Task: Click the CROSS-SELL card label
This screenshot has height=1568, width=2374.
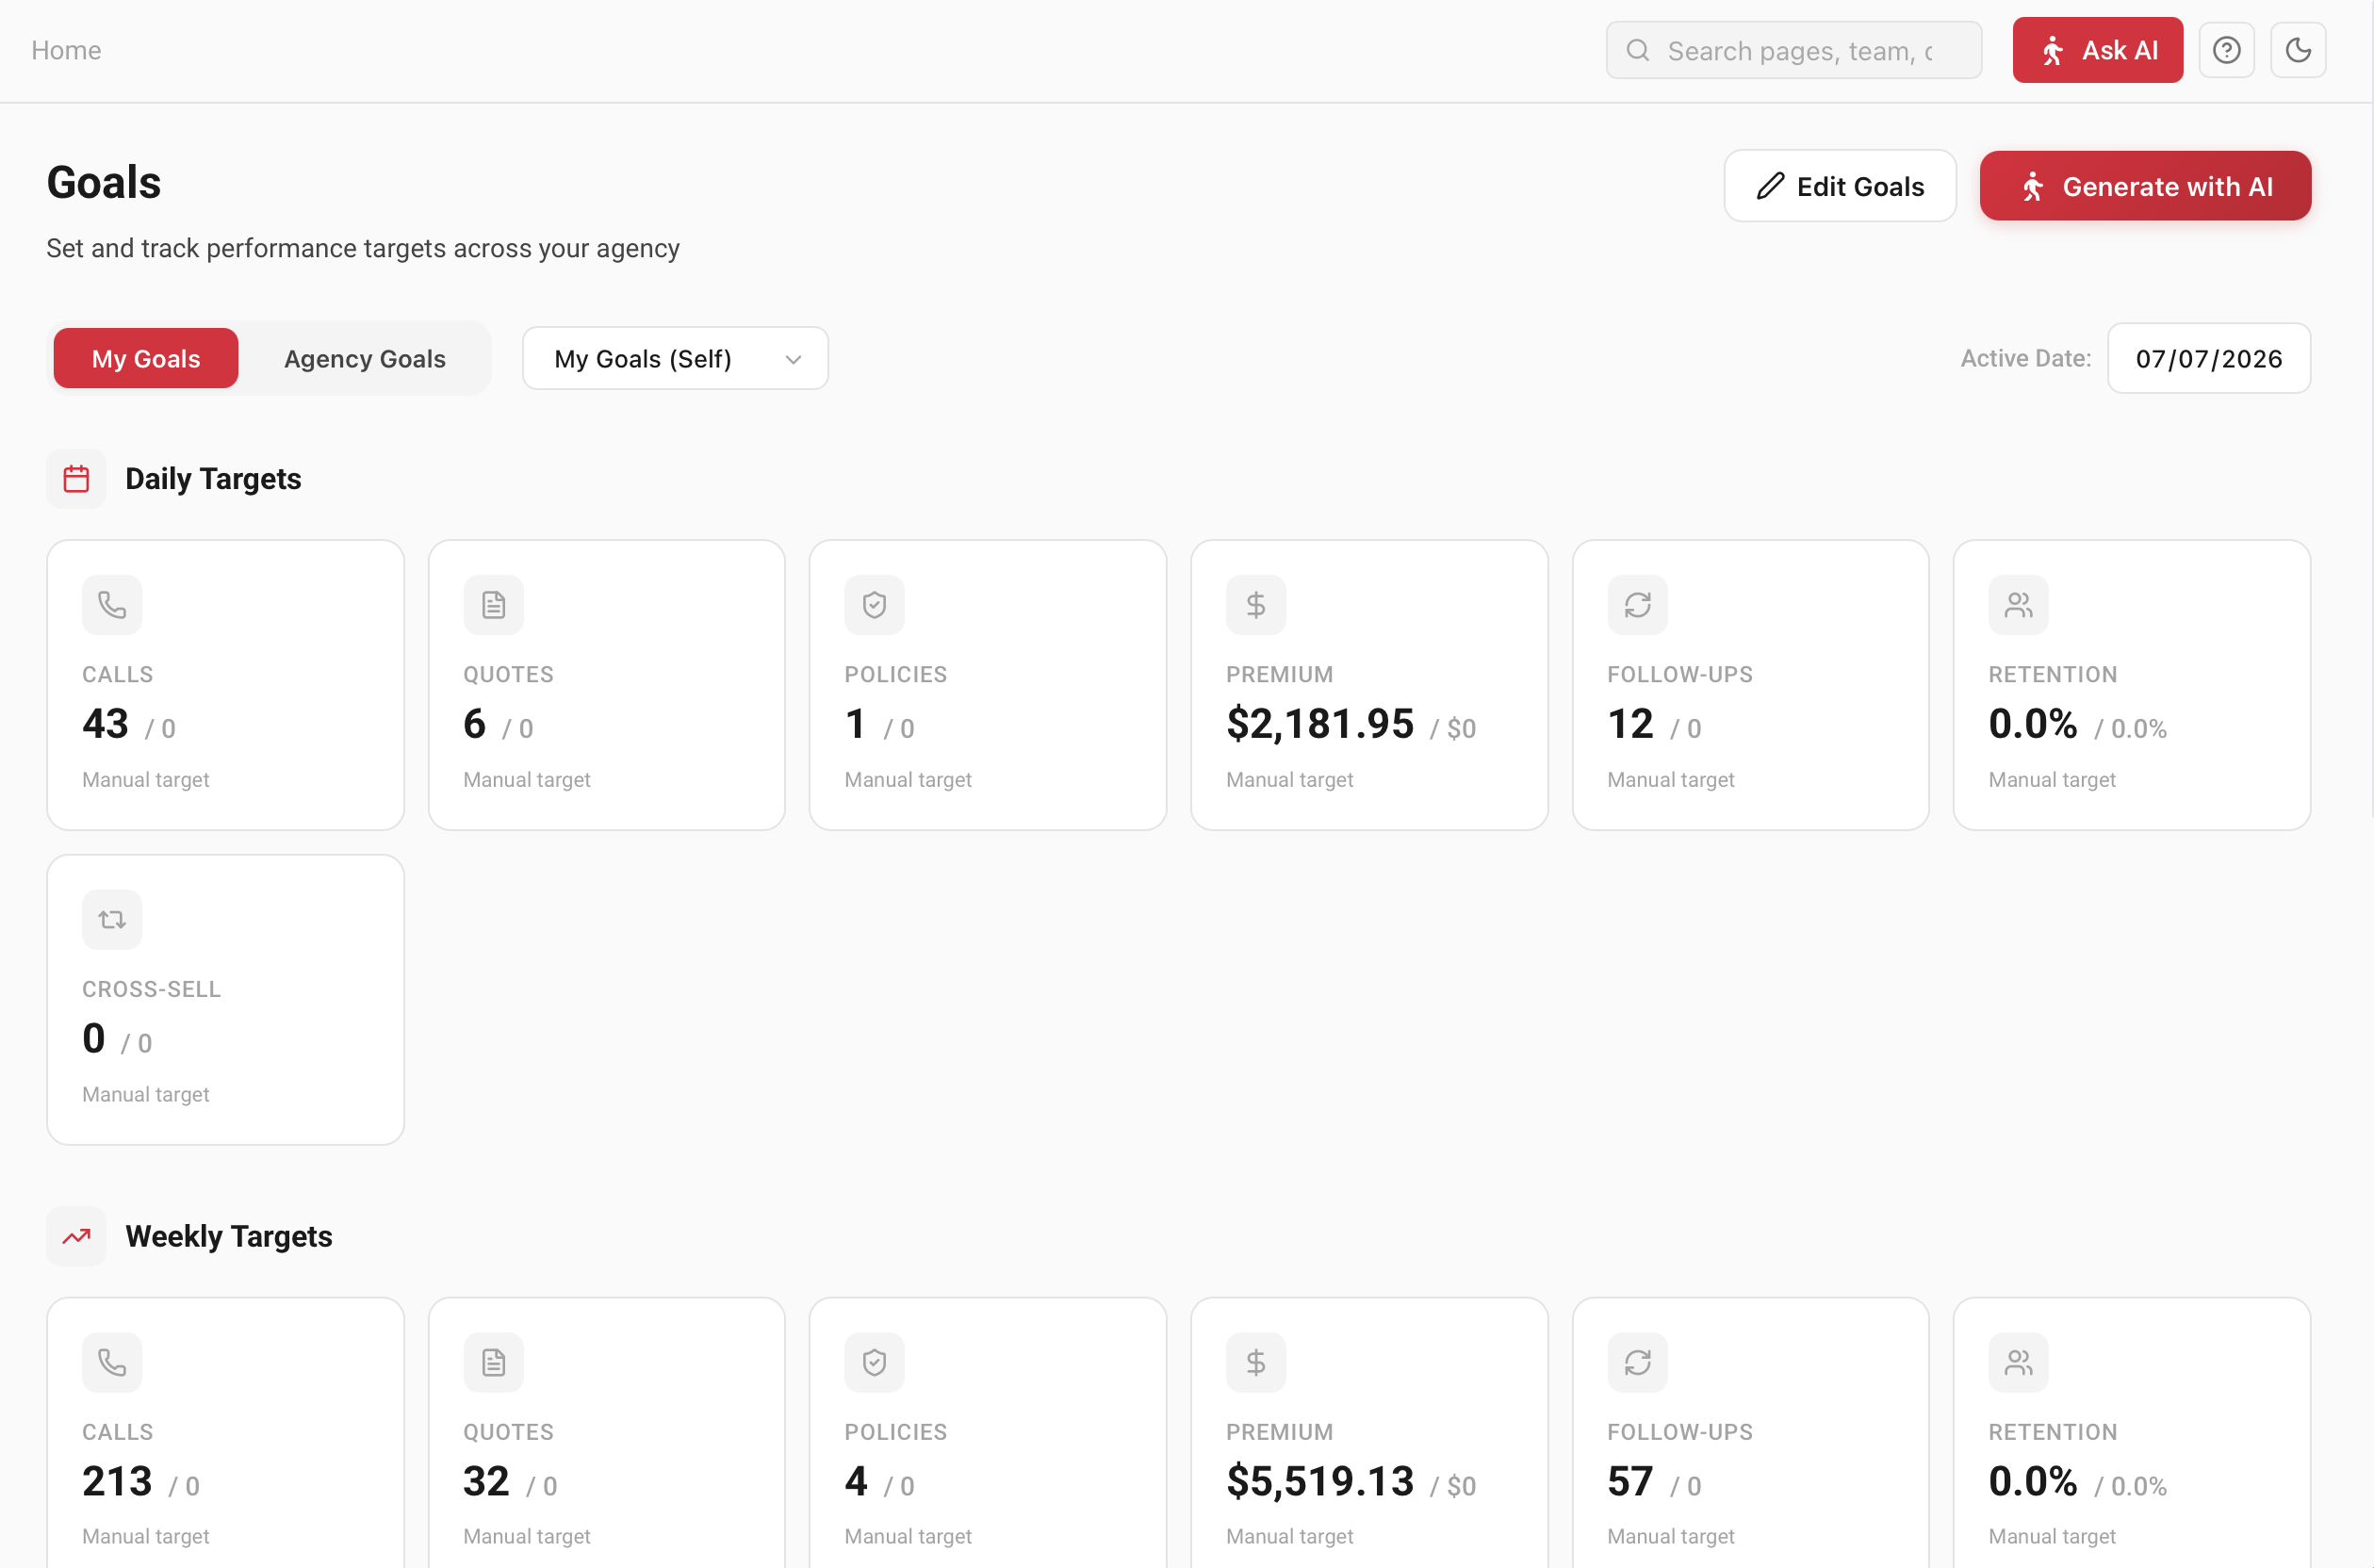Action: pyautogui.click(x=151, y=989)
